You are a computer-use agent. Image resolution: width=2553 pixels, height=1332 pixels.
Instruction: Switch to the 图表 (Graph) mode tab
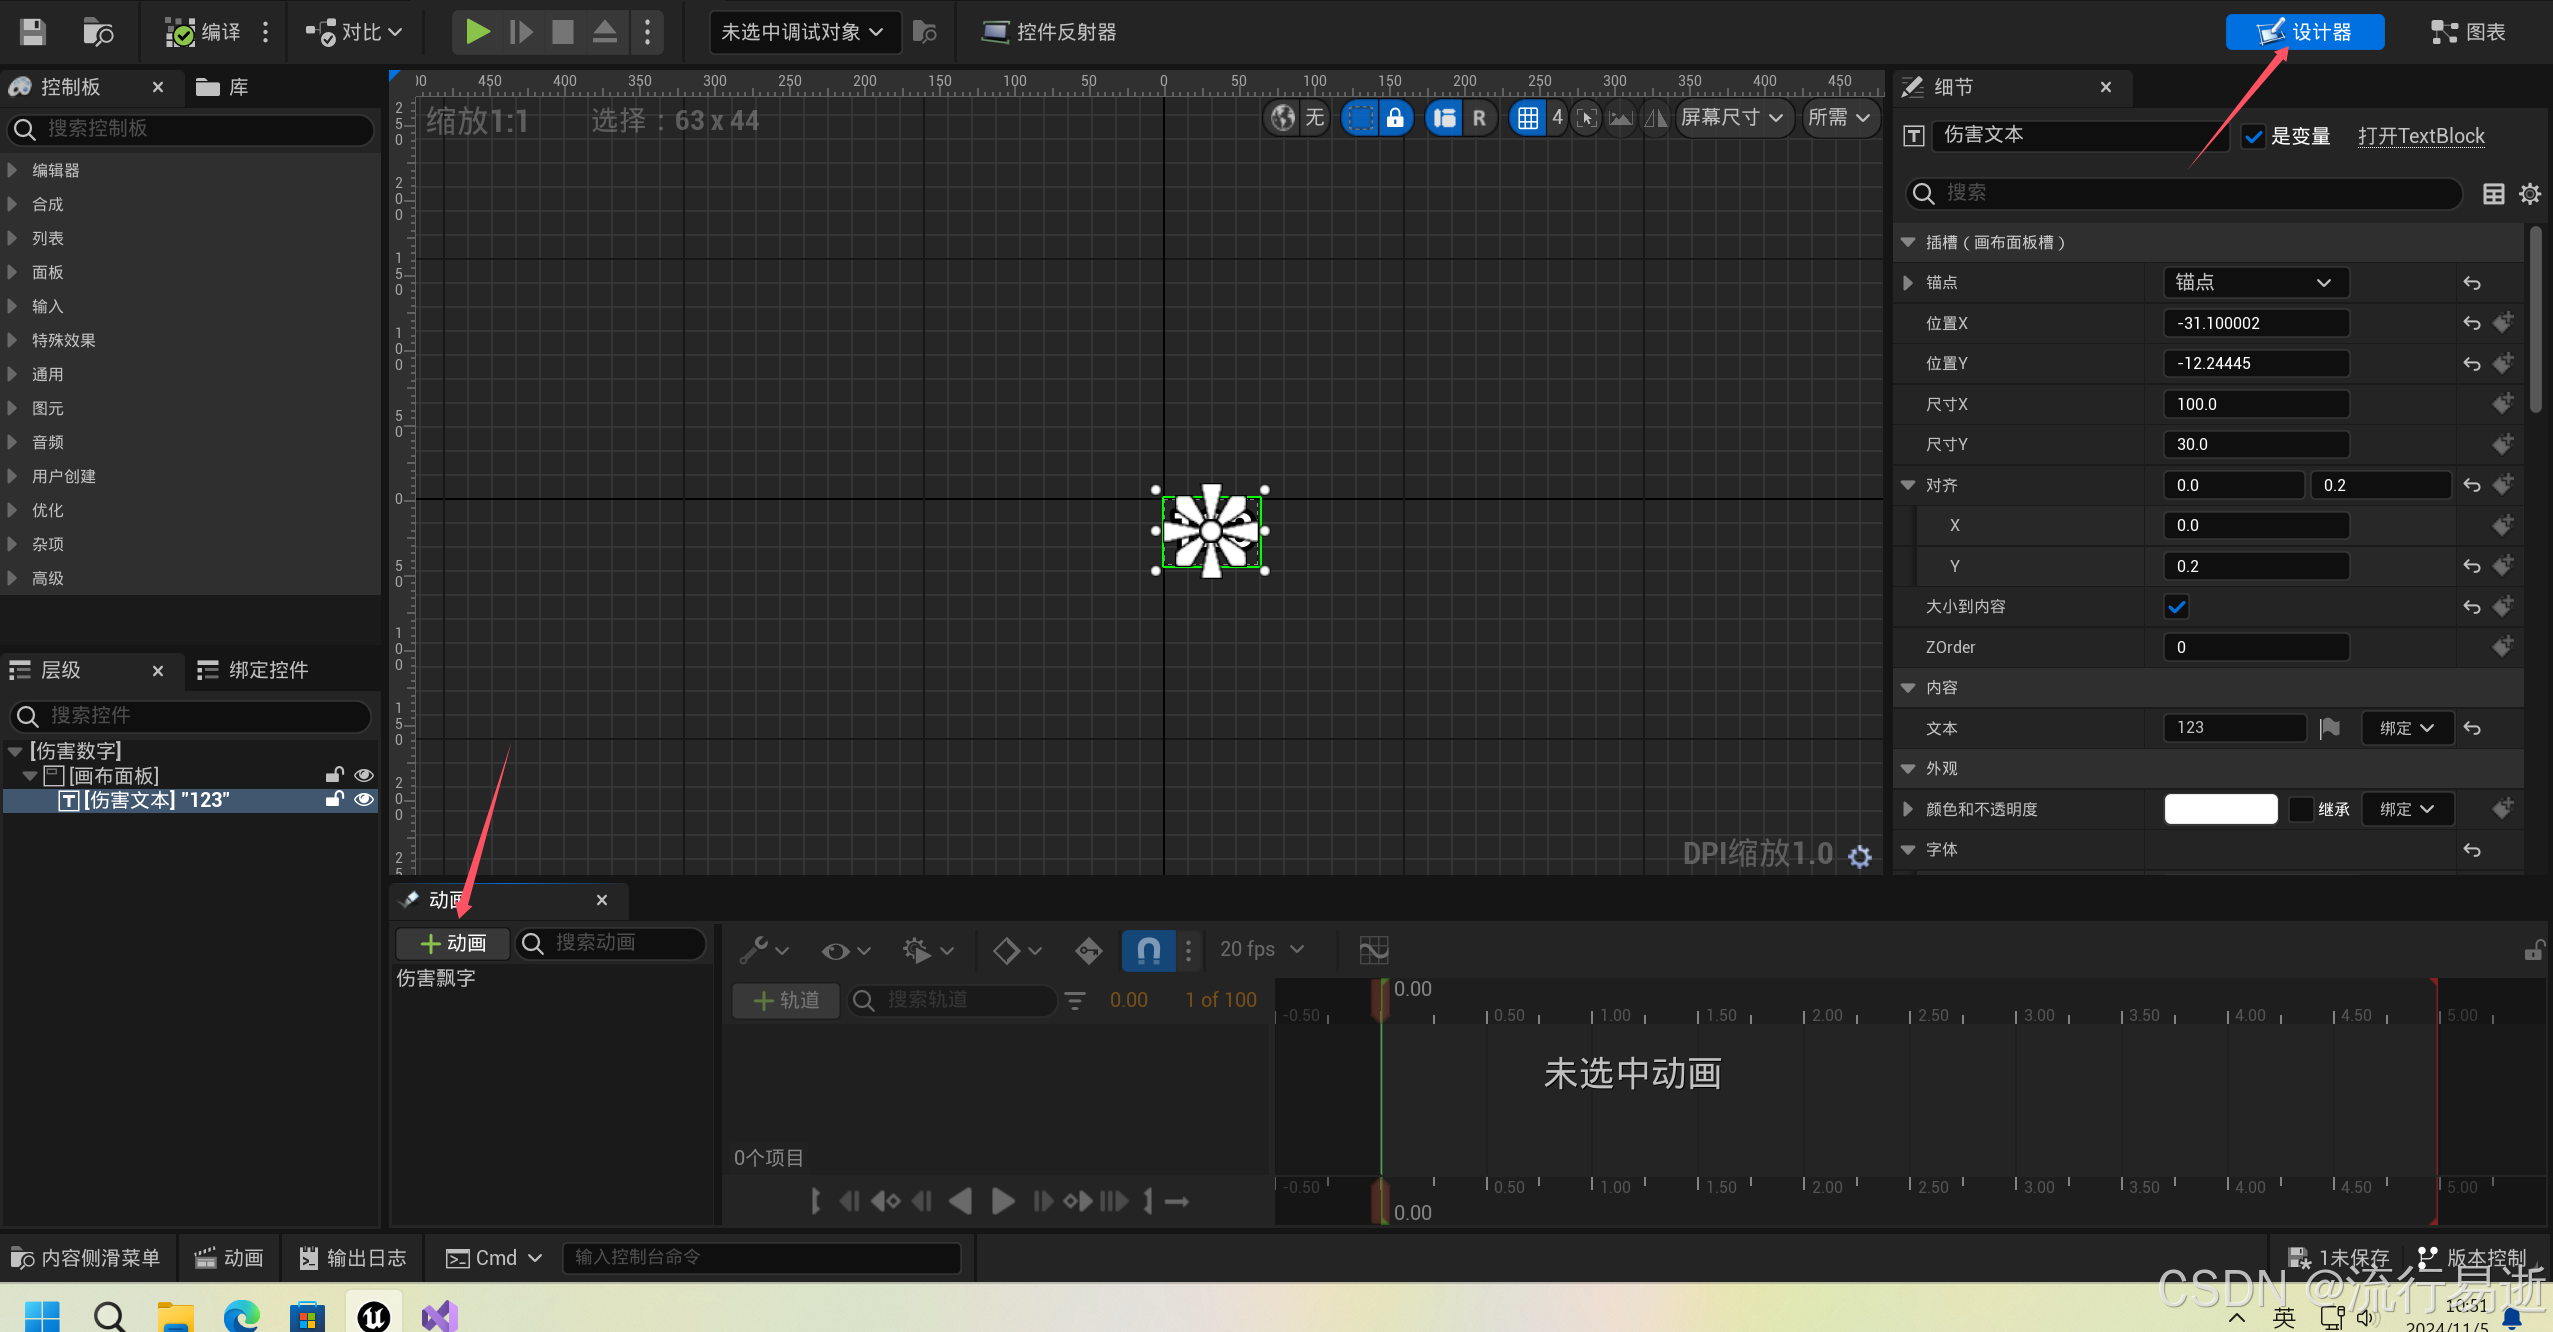point(2467,32)
